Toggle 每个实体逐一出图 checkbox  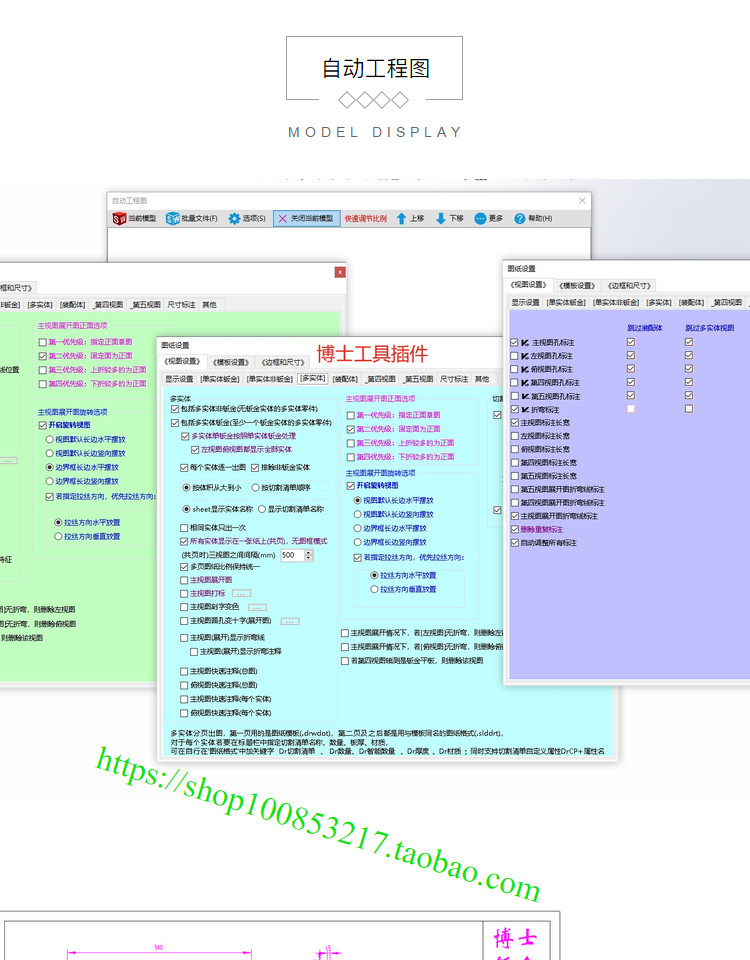(184, 468)
